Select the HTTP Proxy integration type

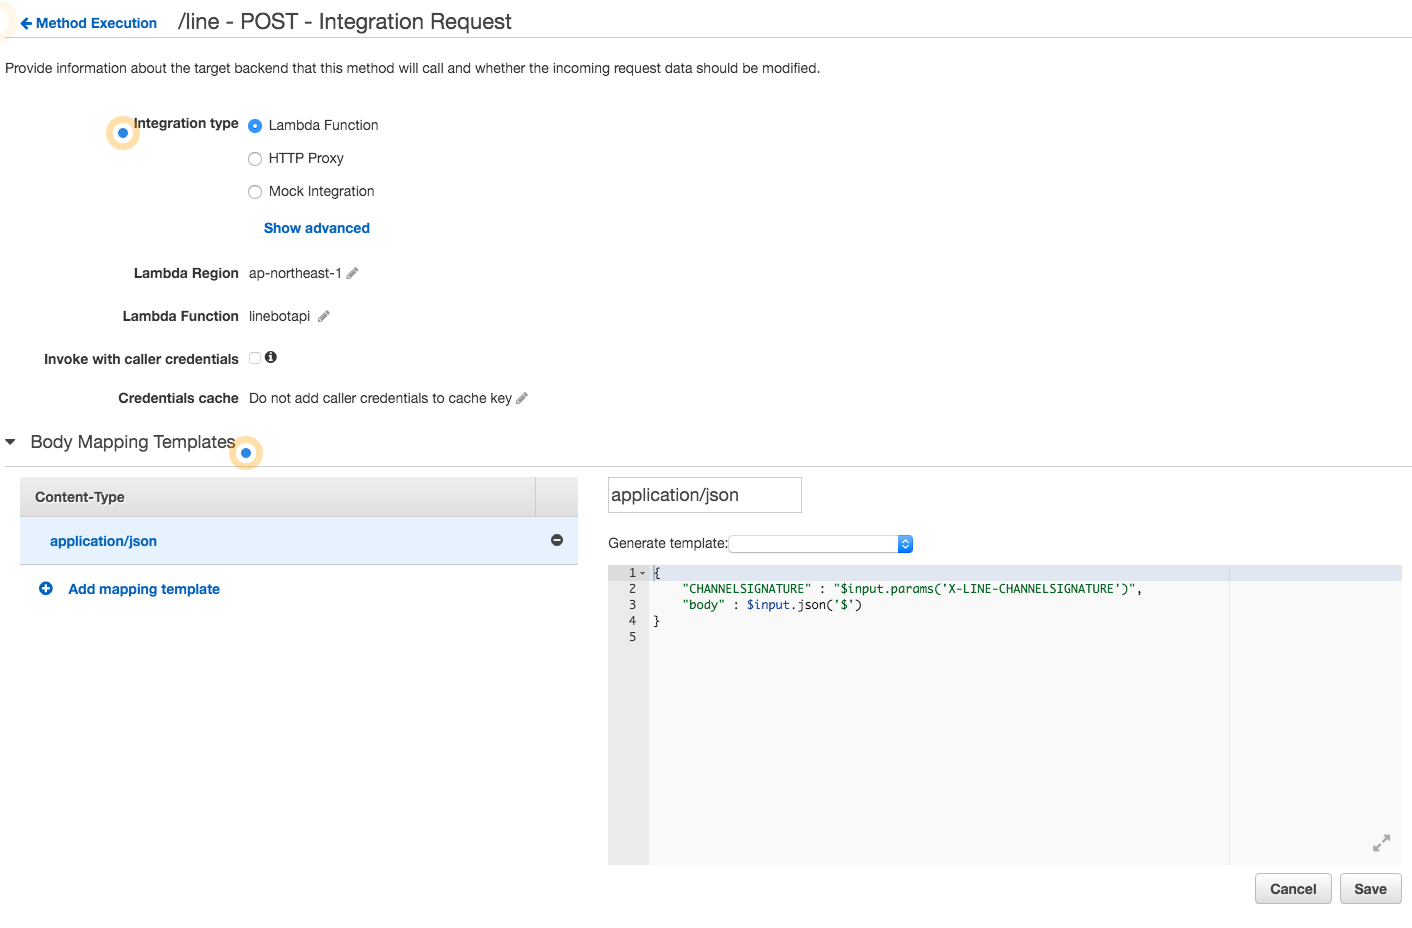(255, 158)
